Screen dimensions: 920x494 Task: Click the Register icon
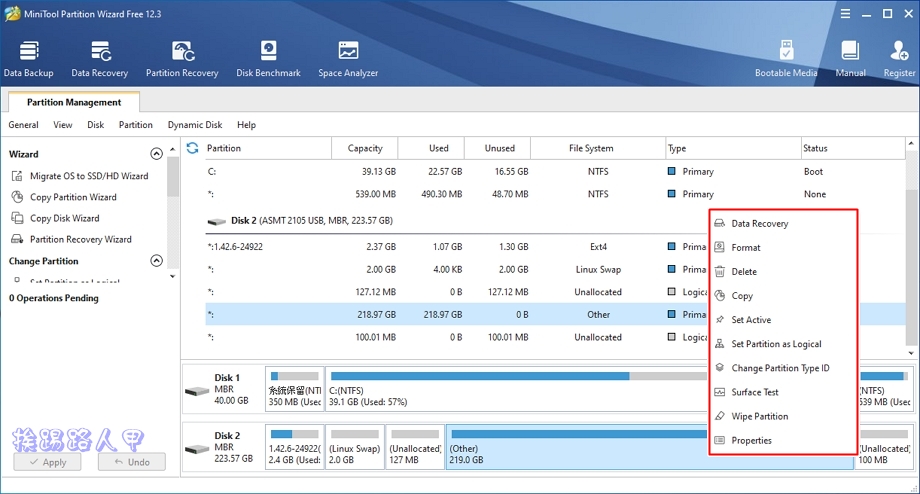click(x=899, y=59)
